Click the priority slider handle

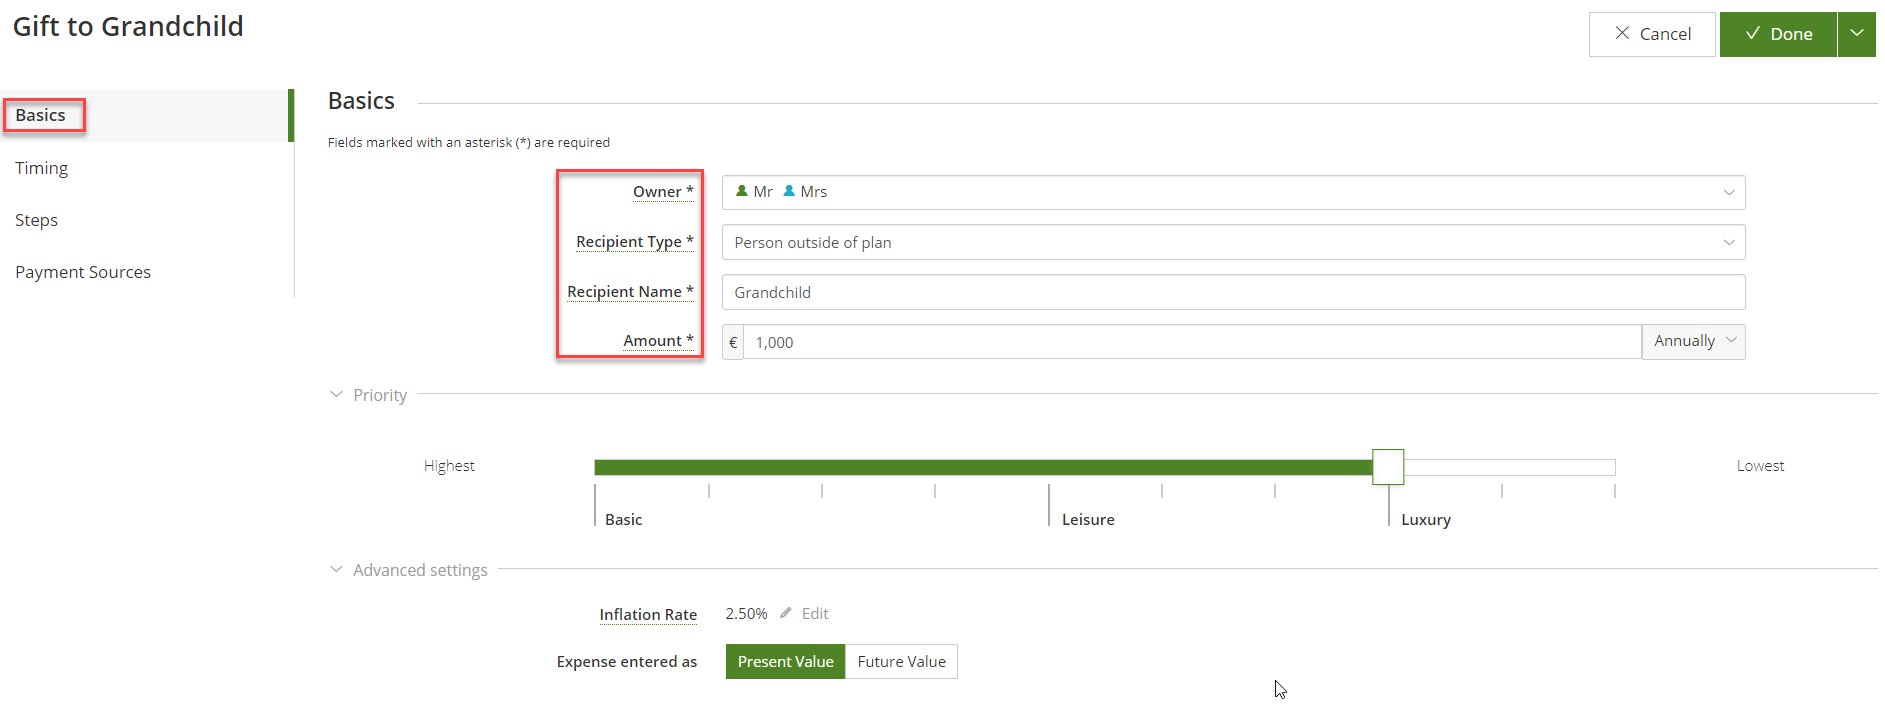click(x=1387, y=467)
